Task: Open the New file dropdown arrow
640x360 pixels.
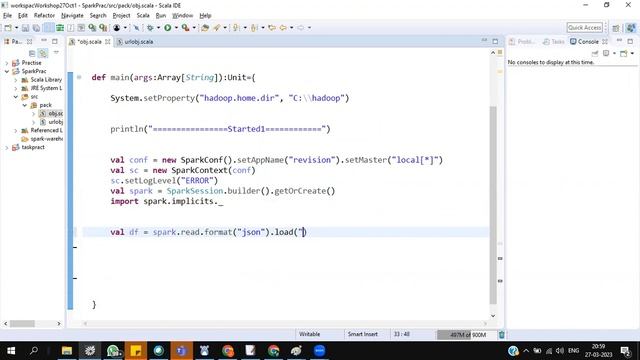Action: 16,28
